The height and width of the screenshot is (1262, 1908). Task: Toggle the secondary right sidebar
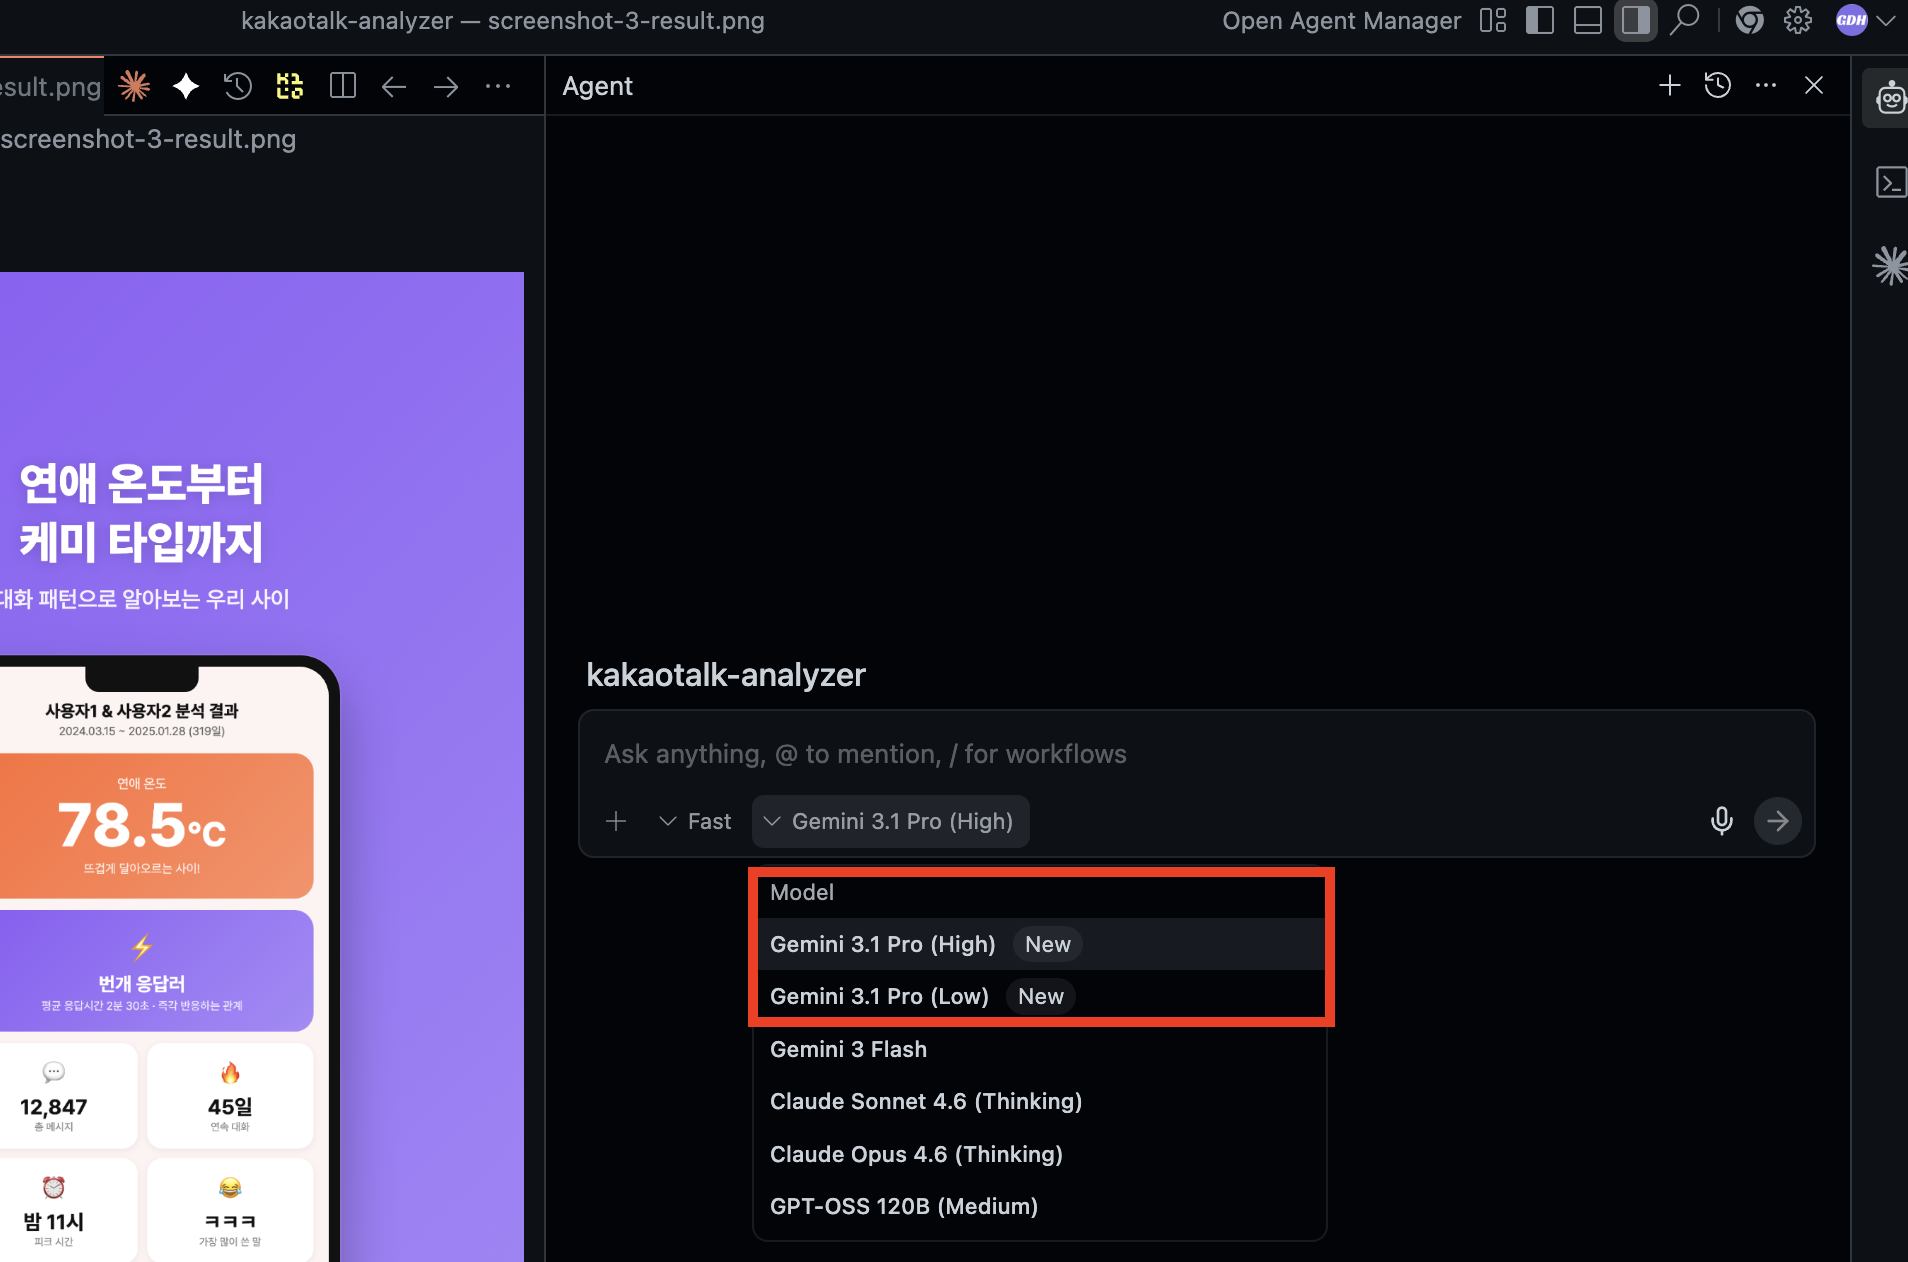click(1636, 21)
